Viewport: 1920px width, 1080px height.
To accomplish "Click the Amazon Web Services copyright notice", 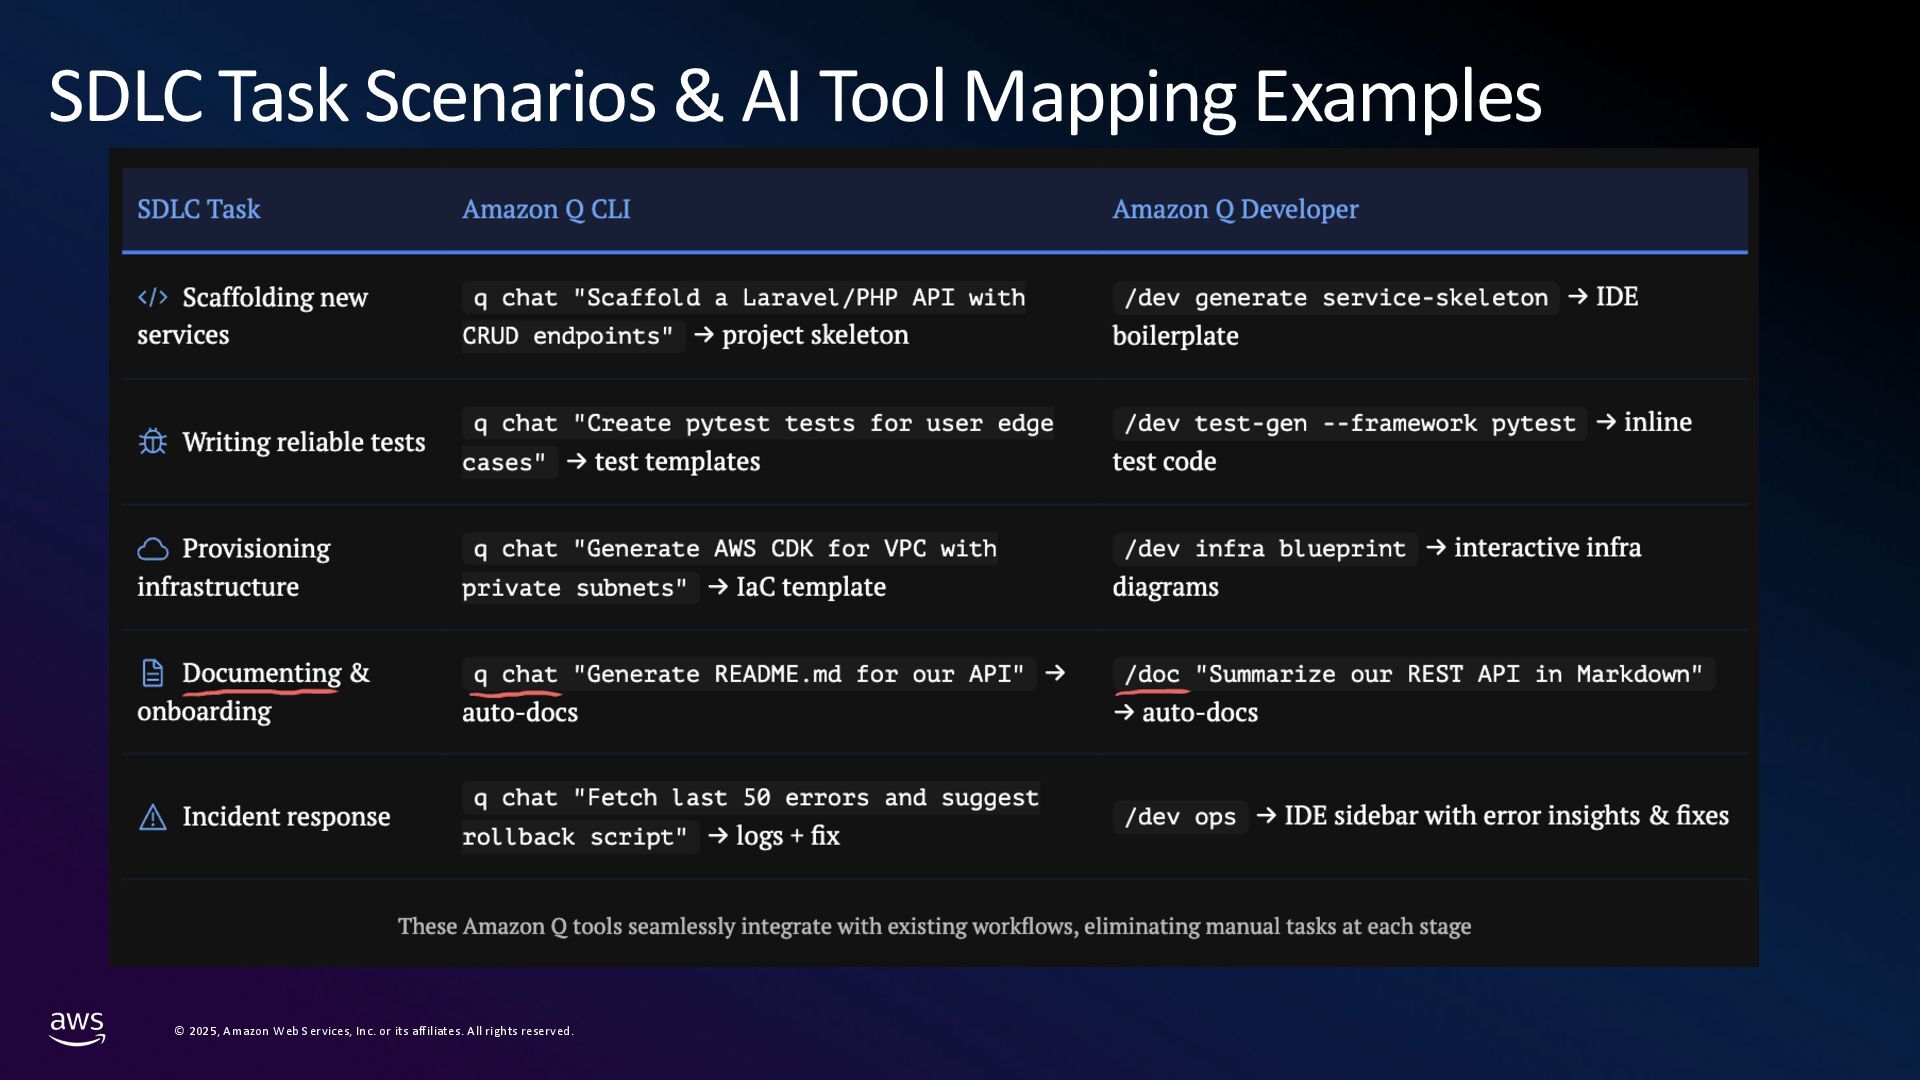I will pyautogui.click(x=374, y=1031).
